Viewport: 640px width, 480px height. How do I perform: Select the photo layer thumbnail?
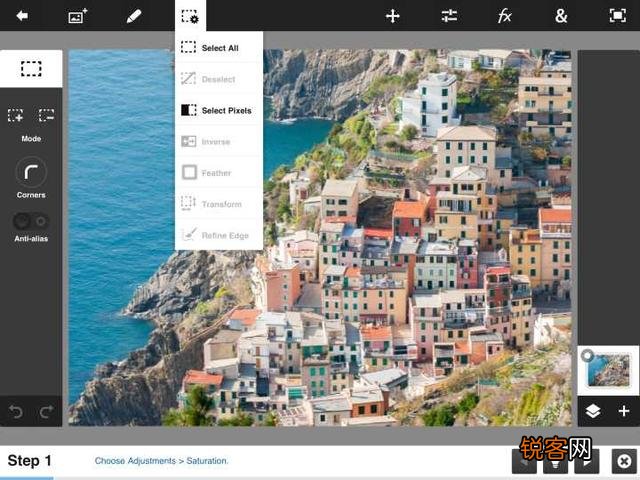608,370
